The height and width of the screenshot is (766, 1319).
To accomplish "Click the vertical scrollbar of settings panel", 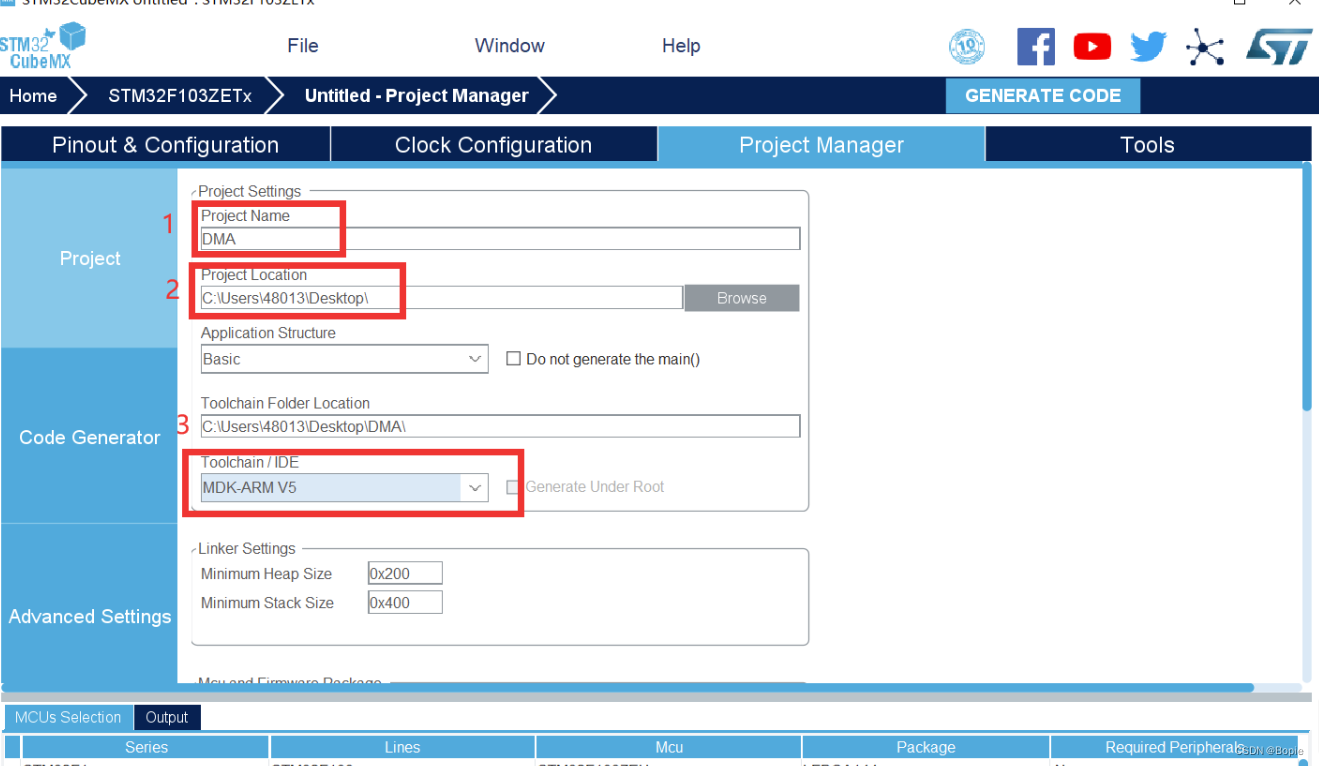I will pyautogui.click(x=1307, y=288).
